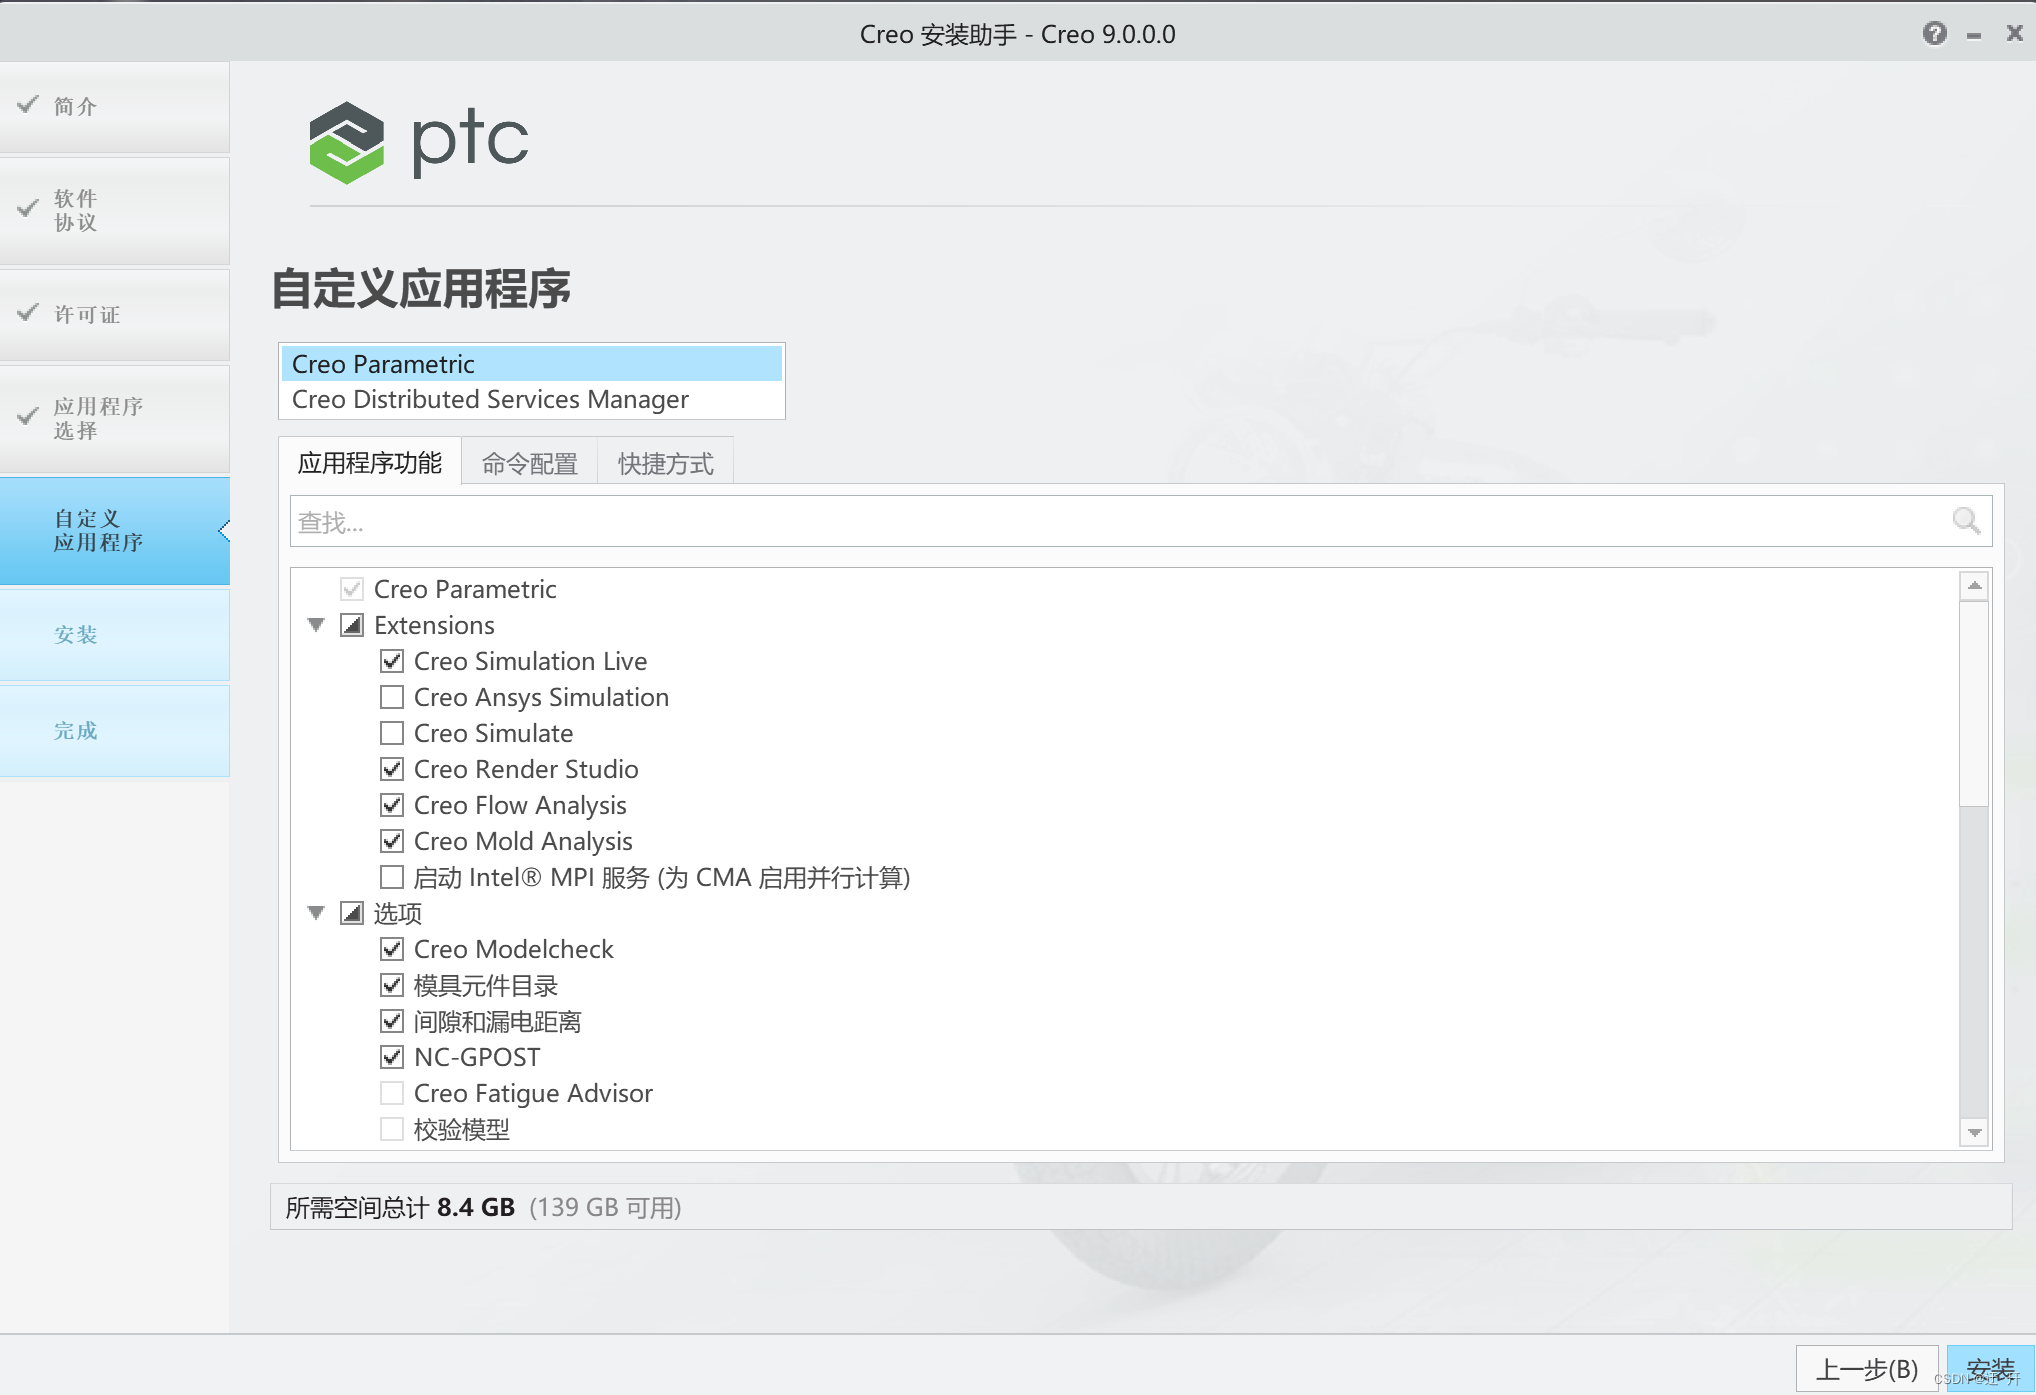Image resolution: width=2036 pixels, height=1395 pixels.
Task: Uncheck 模具元件目录 option
Action: tap(392, 985)
